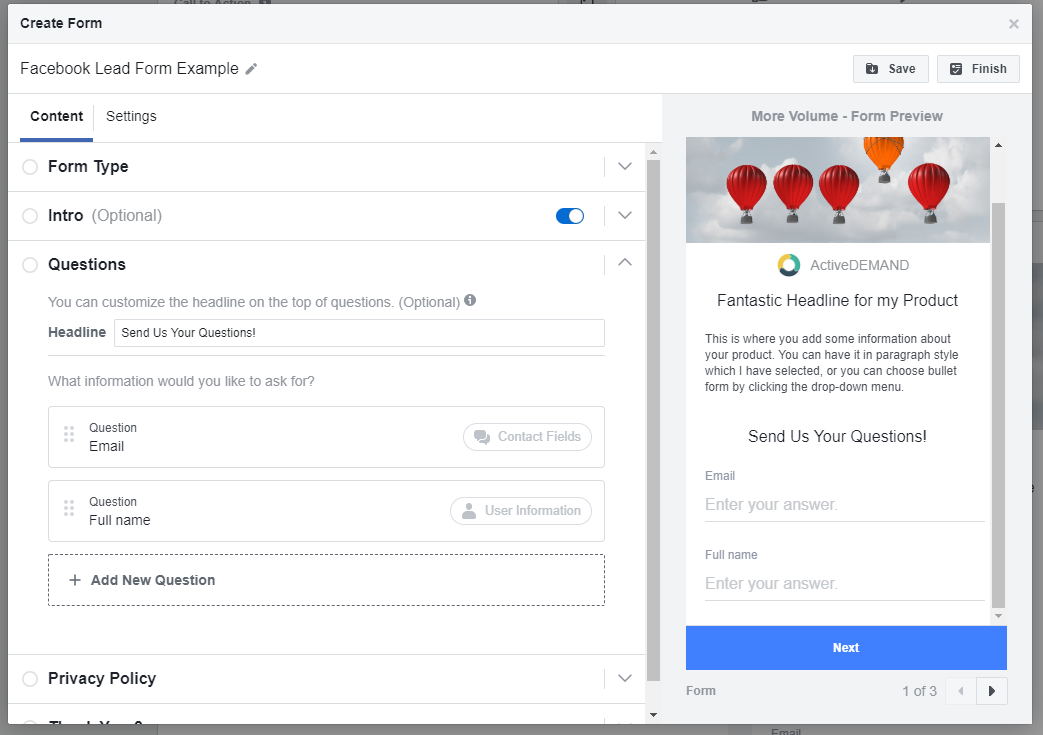1043x735 pixels.
Task: Click 'Fantastic Headline for my Product' text
Action: click(837, 301)
